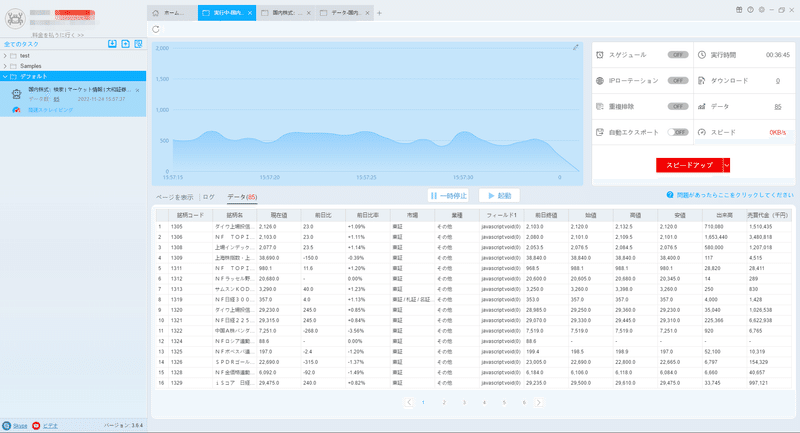Click the help info icon in title bar

(750, 10)
